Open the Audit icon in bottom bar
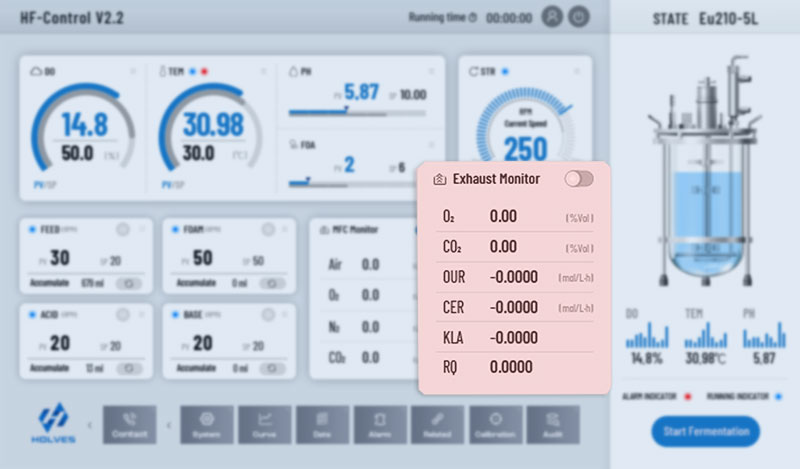 (553, 425)
